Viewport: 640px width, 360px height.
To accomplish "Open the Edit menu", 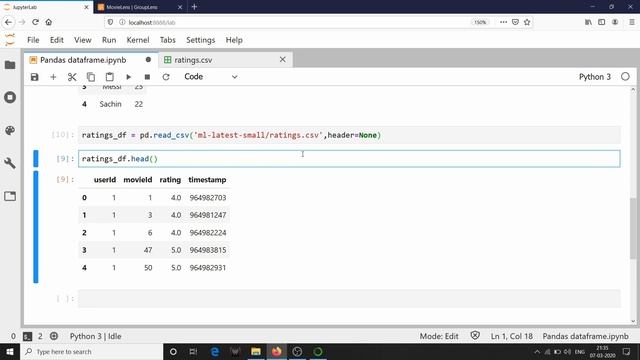I will 57,40.
